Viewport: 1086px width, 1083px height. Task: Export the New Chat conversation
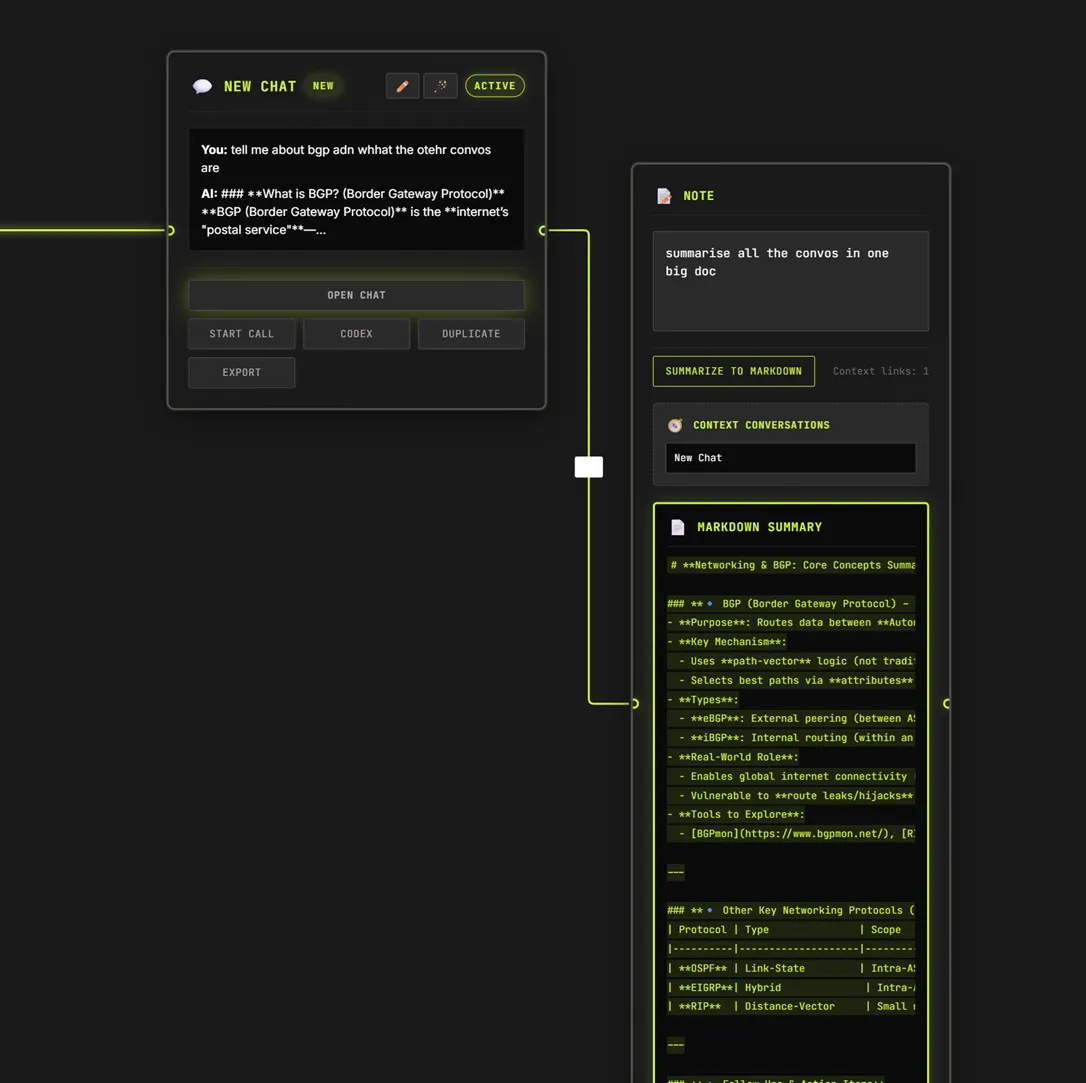pyautogui.click(x=242, y=373)
